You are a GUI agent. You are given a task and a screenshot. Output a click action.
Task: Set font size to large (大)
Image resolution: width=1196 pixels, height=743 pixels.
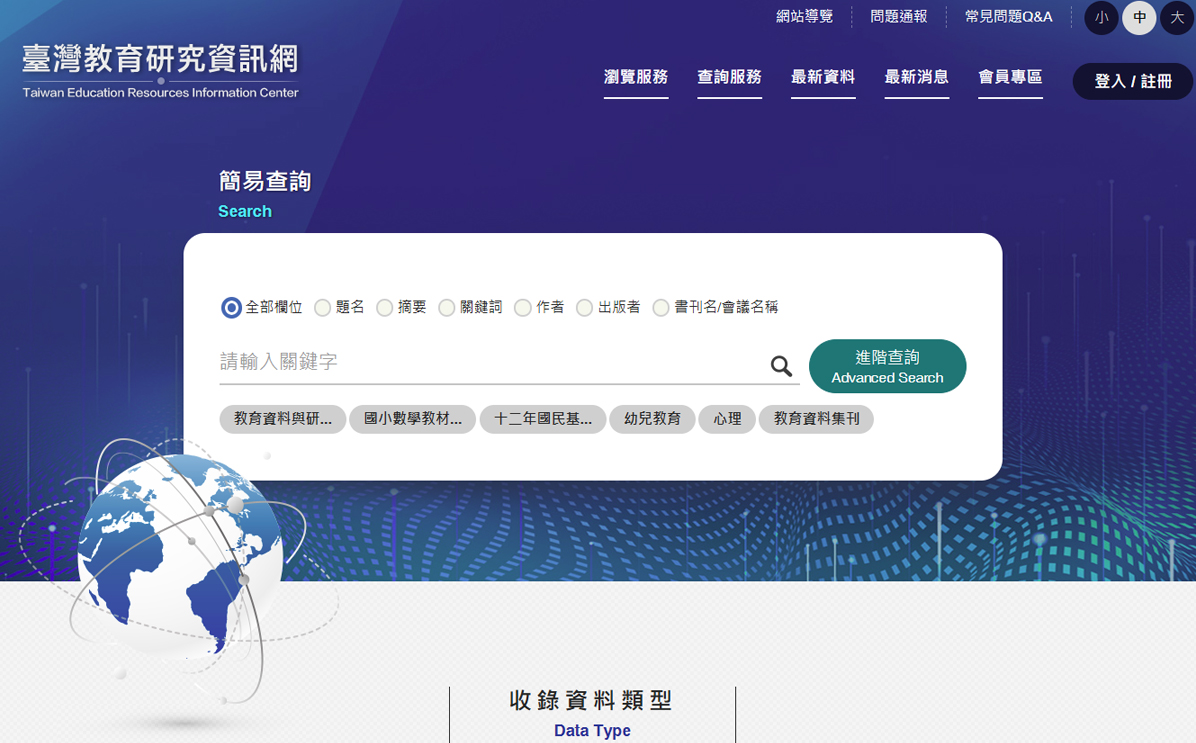pyautogui.click(x=1177, y=18)
